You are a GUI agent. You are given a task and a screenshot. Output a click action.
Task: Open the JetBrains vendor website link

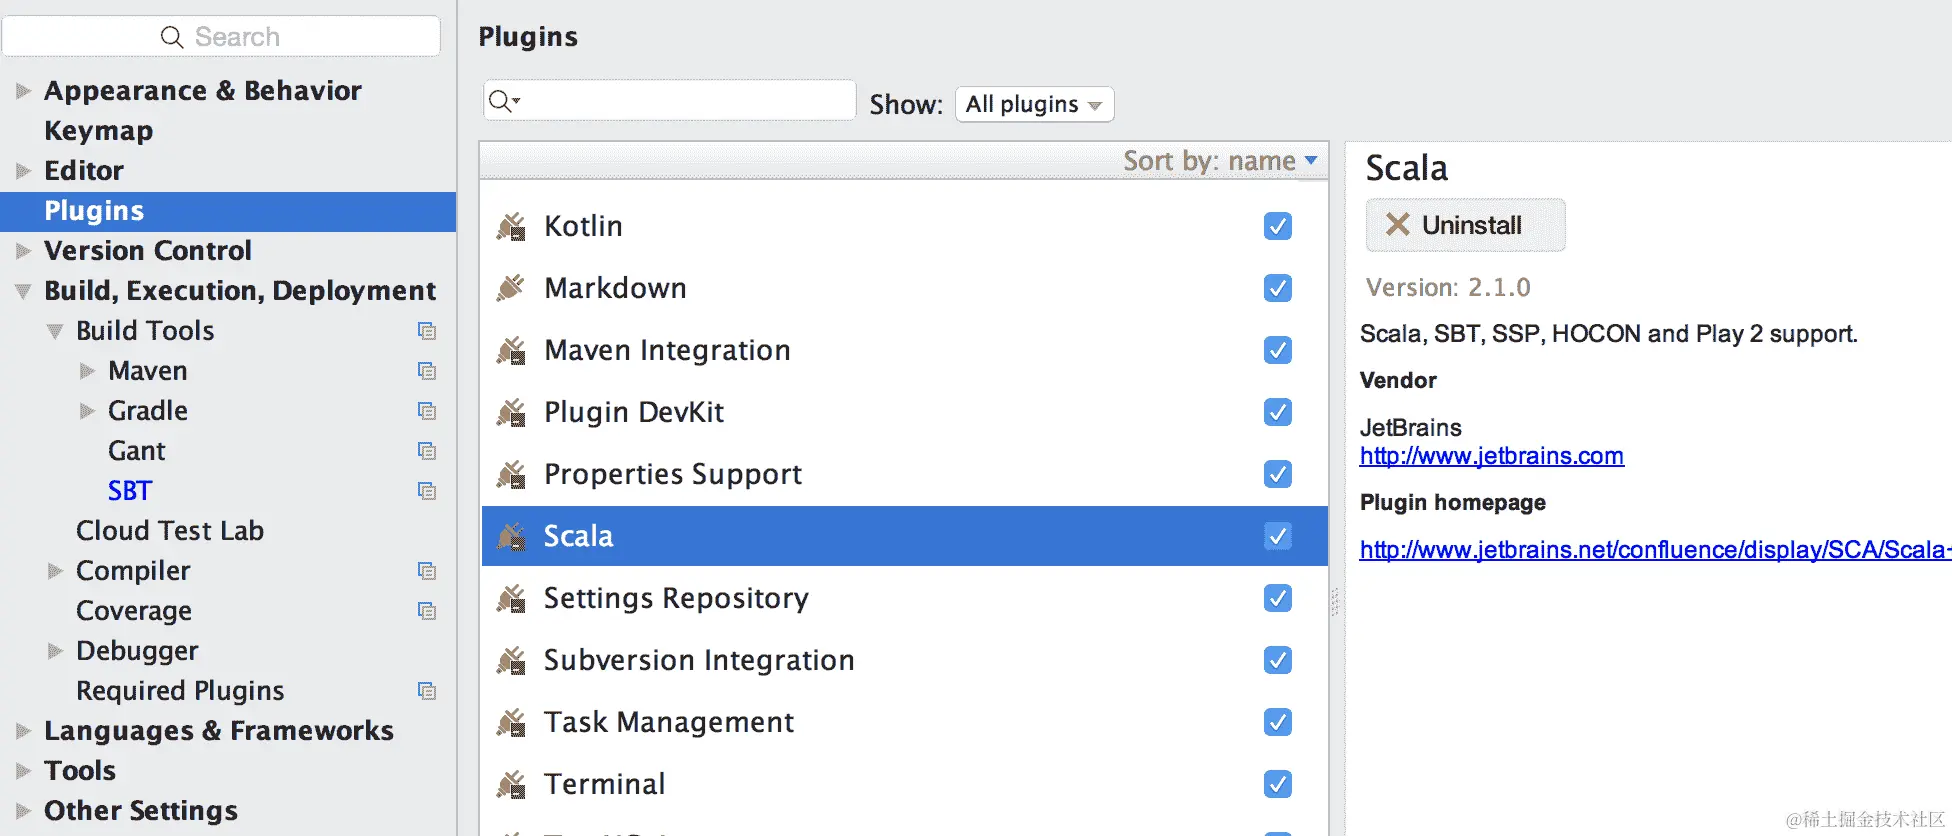(1491, 456)
